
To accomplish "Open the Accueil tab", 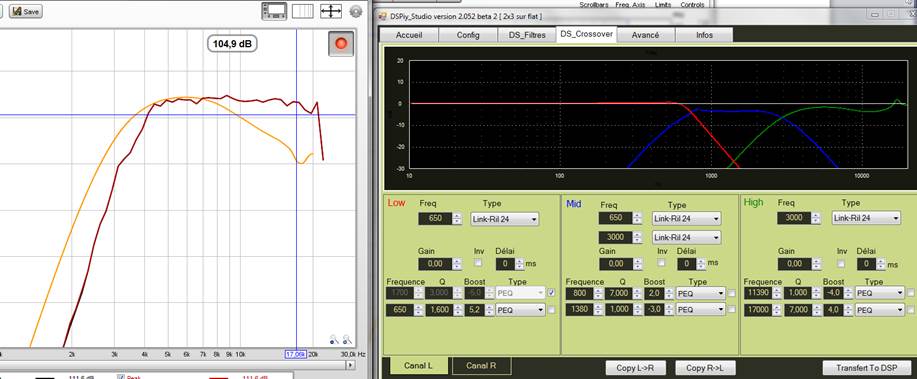I will click(409, 35).
